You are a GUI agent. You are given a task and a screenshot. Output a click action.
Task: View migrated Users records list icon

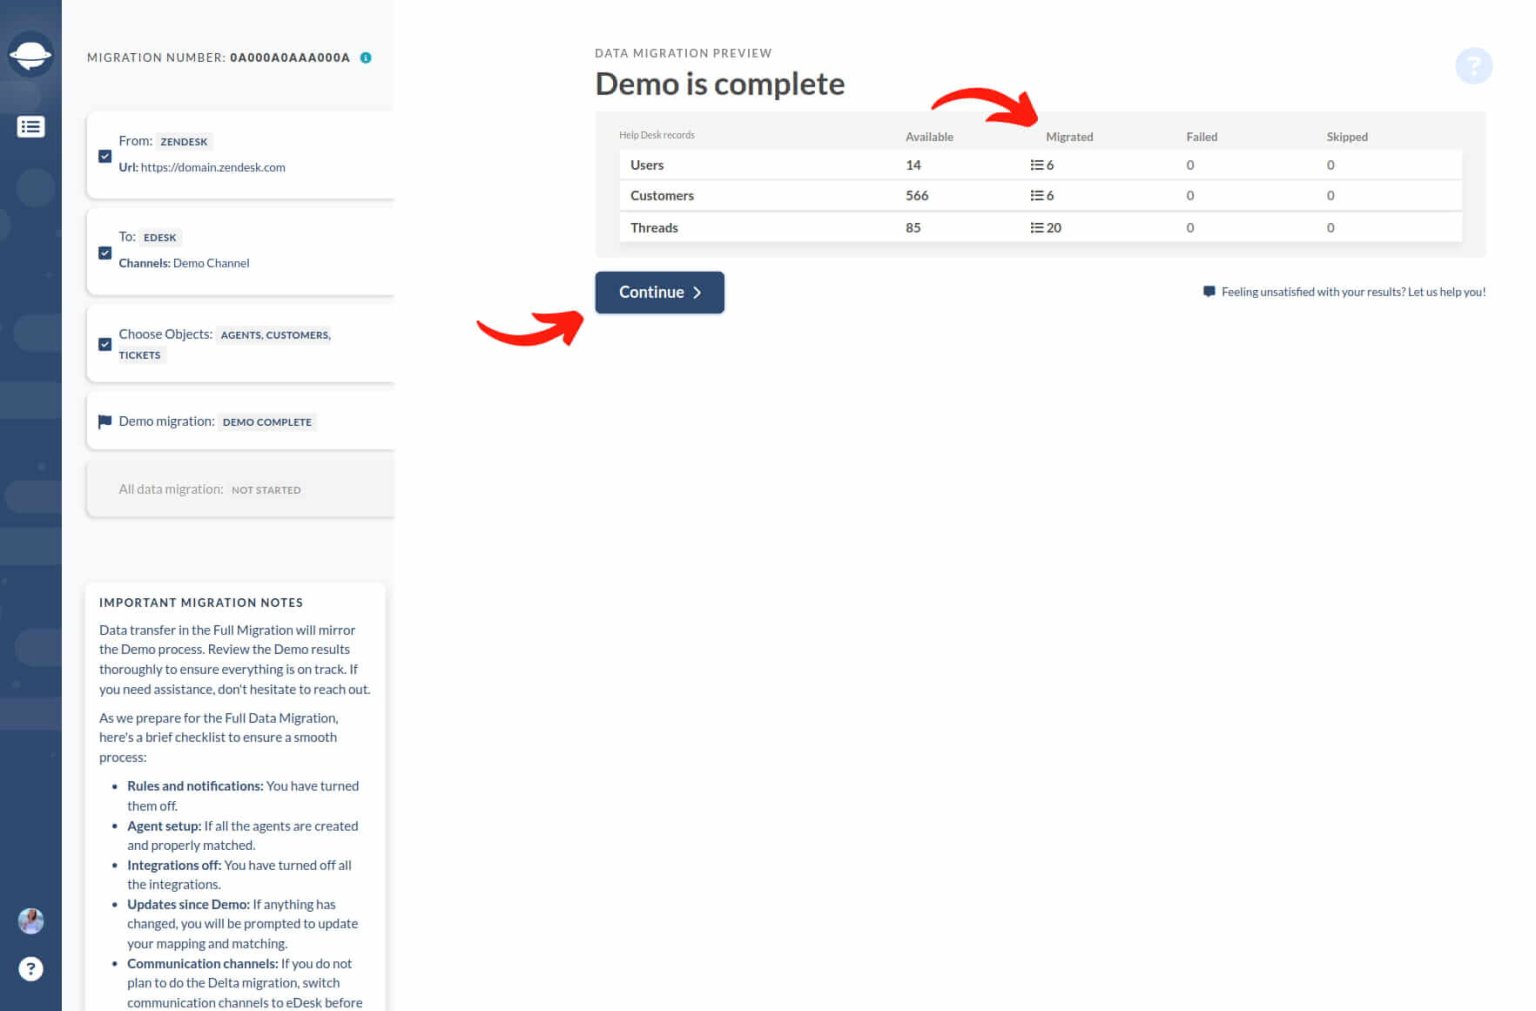pyautogui.click(x=1037, y=165)
